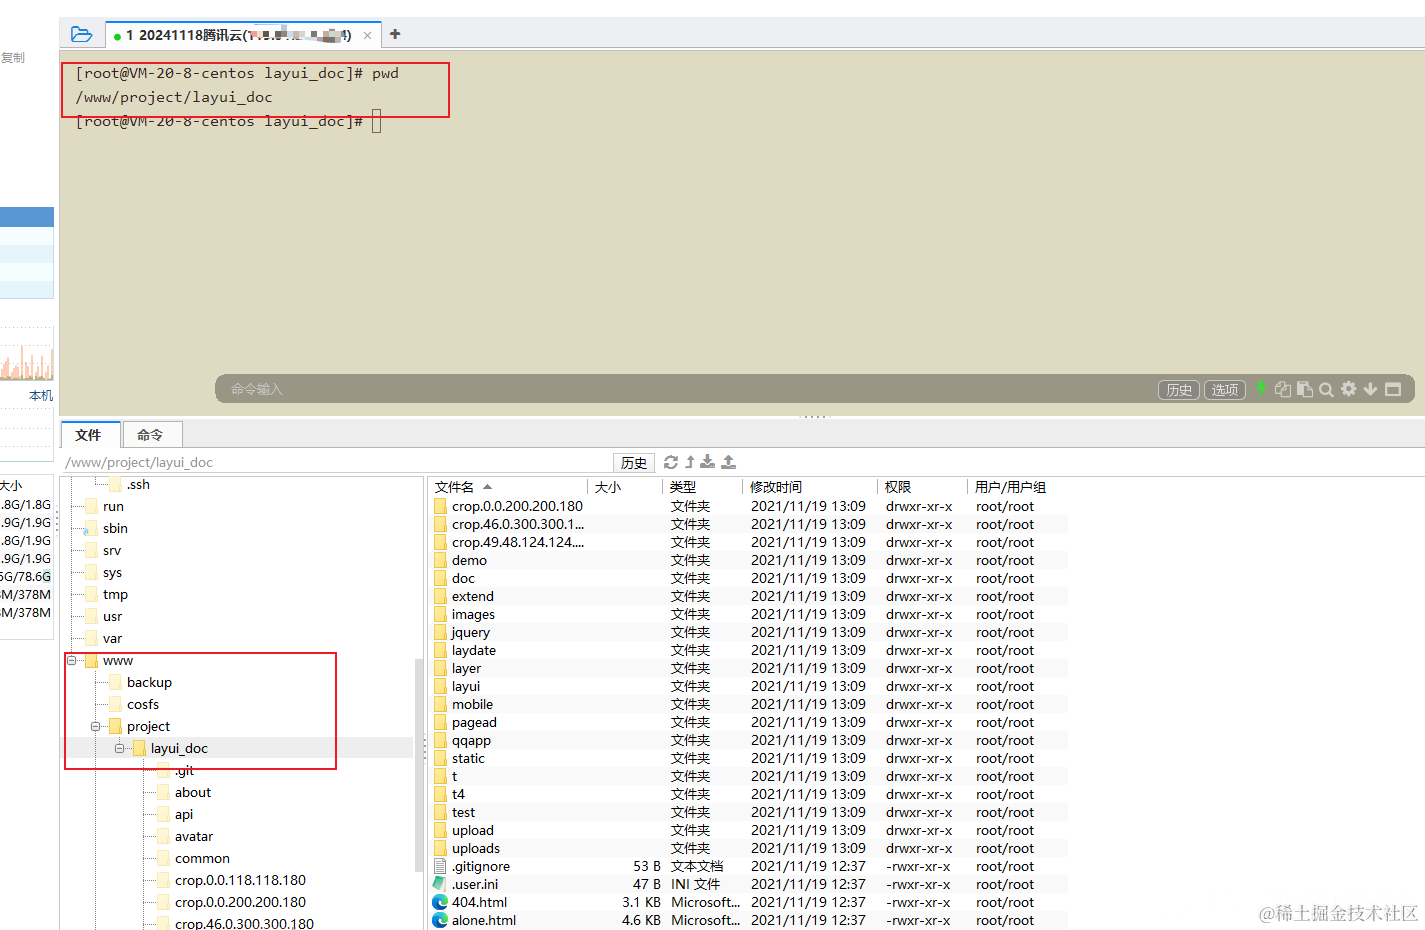Click the green lightning quick-command icon
The height and width of the screenshot is (930, 1425).
[x=1261, y=389]
